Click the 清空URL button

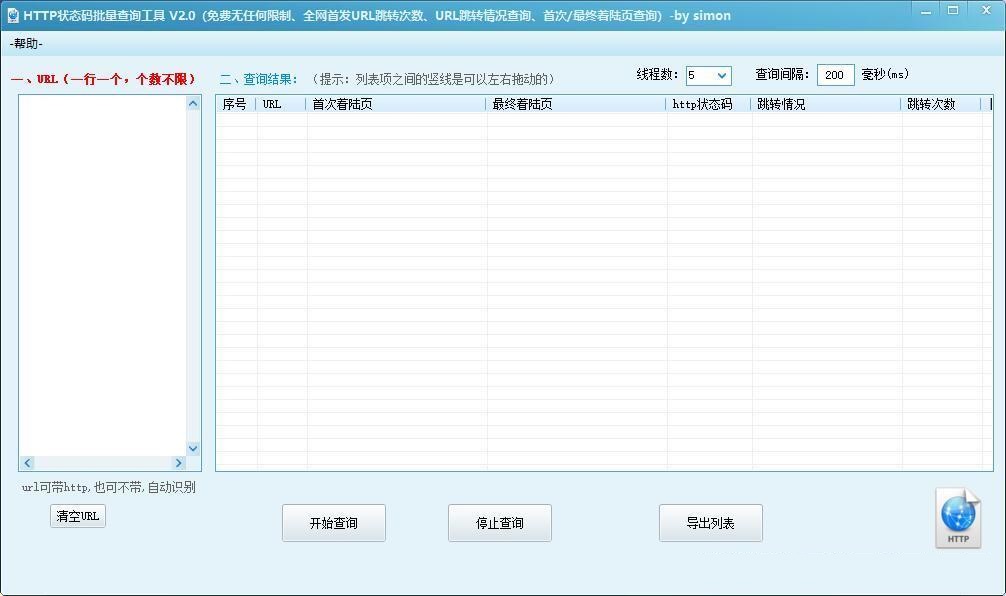[78, 516]
